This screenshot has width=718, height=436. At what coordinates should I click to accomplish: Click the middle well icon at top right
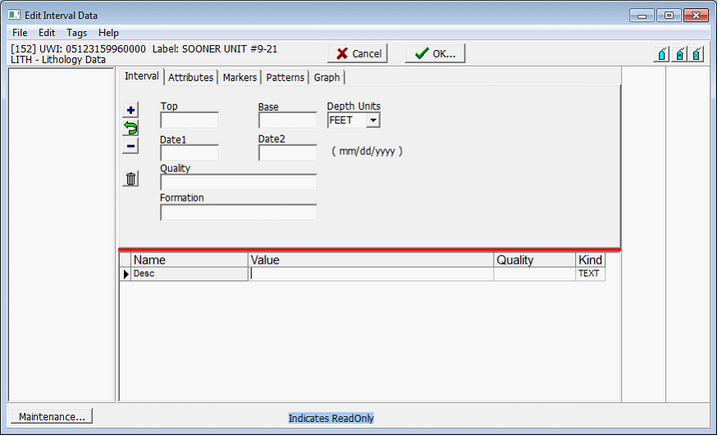680,54
